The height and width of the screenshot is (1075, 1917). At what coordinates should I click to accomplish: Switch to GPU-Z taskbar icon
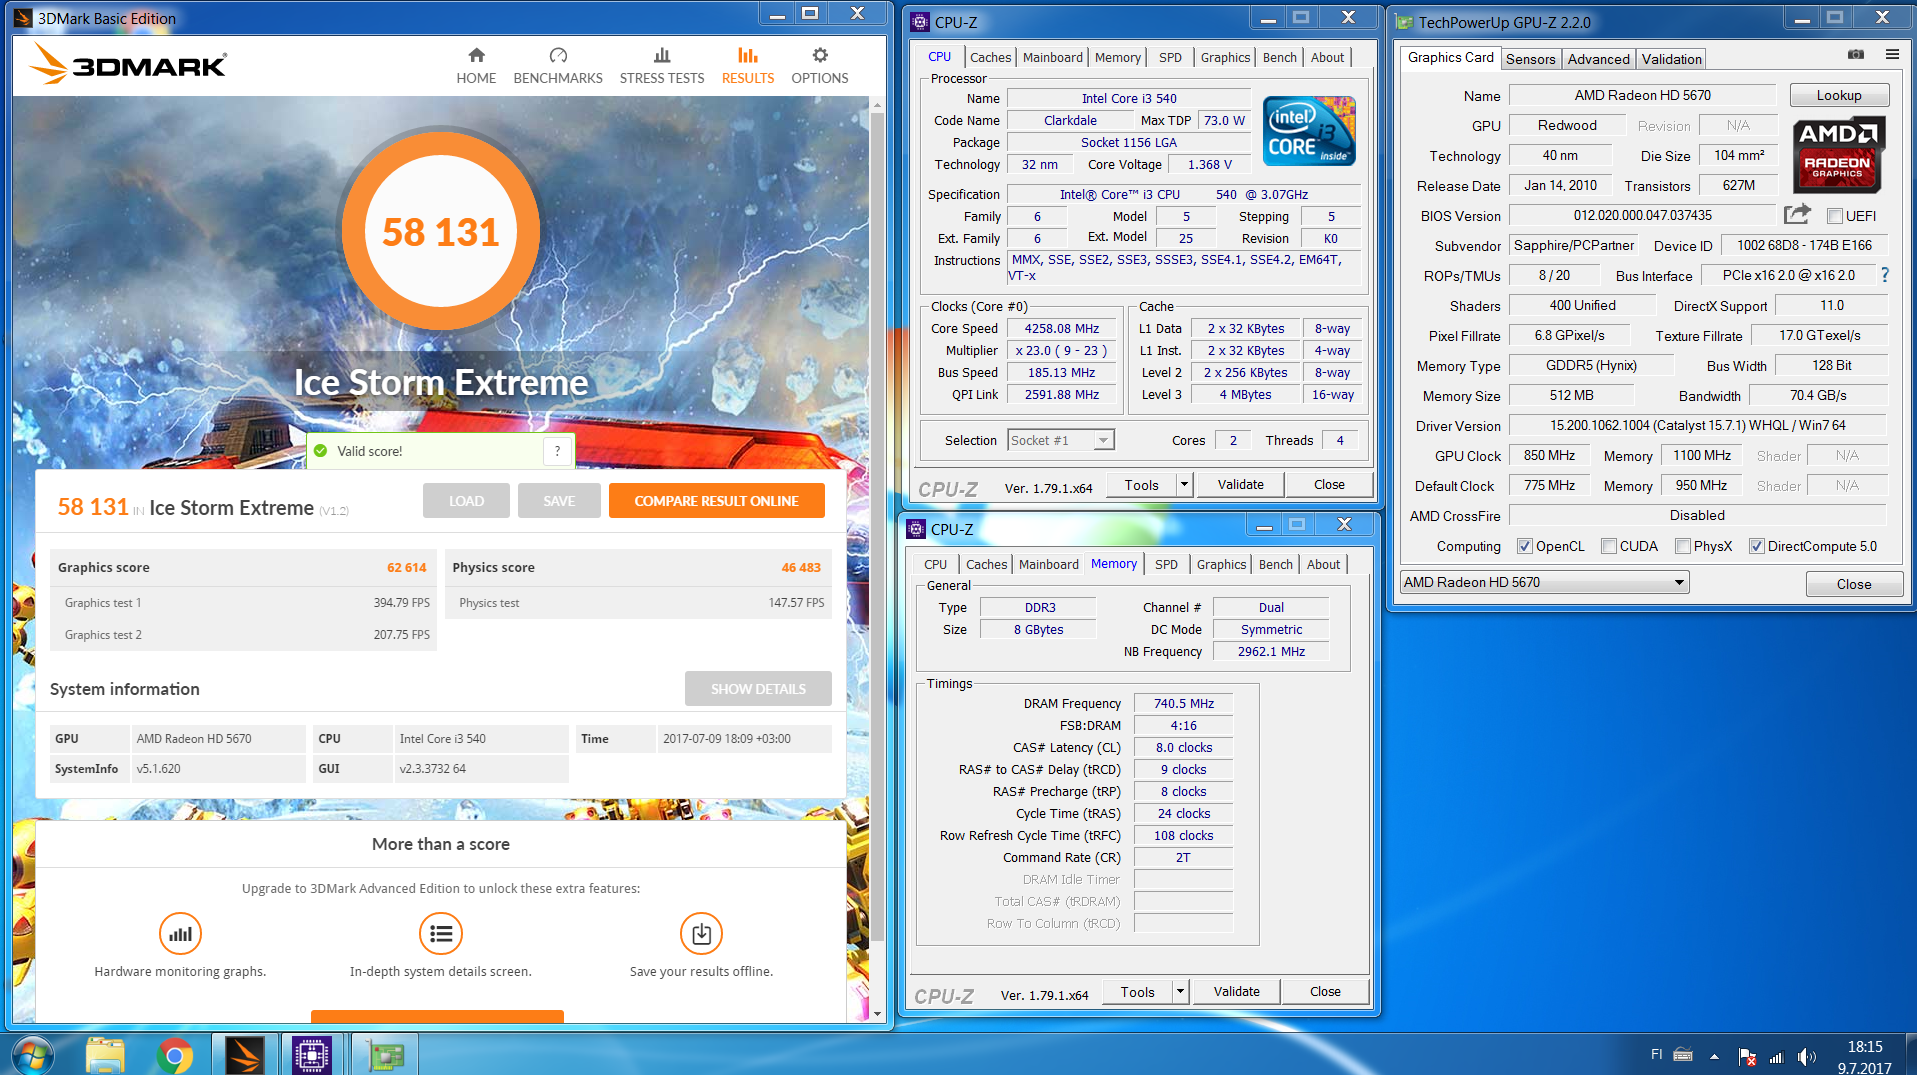(x=385, y=1056)
